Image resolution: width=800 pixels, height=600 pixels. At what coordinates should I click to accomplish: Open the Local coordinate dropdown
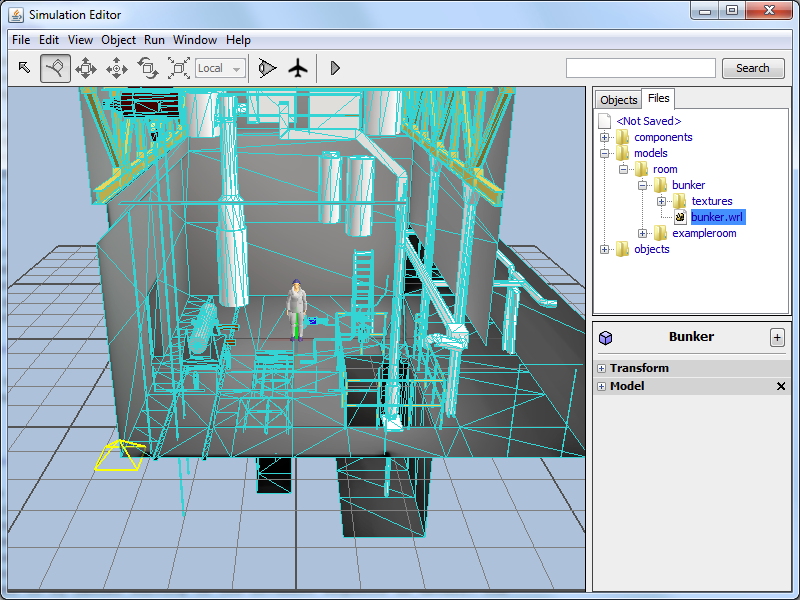click(x=237, y=68)
